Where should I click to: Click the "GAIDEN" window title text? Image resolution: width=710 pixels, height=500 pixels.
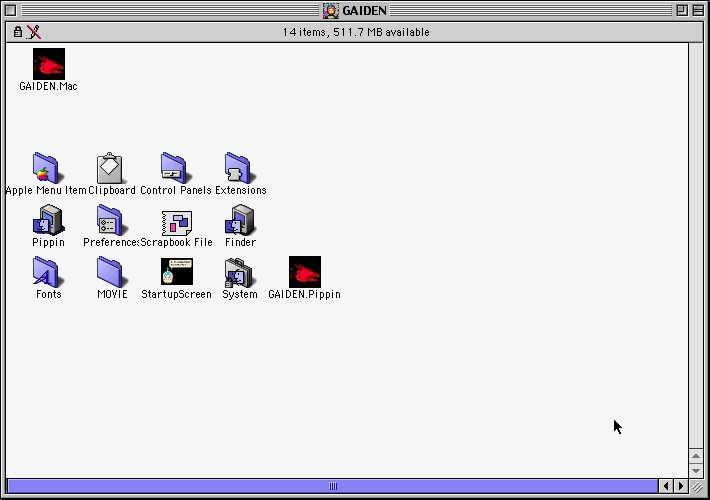click(365, 10)
